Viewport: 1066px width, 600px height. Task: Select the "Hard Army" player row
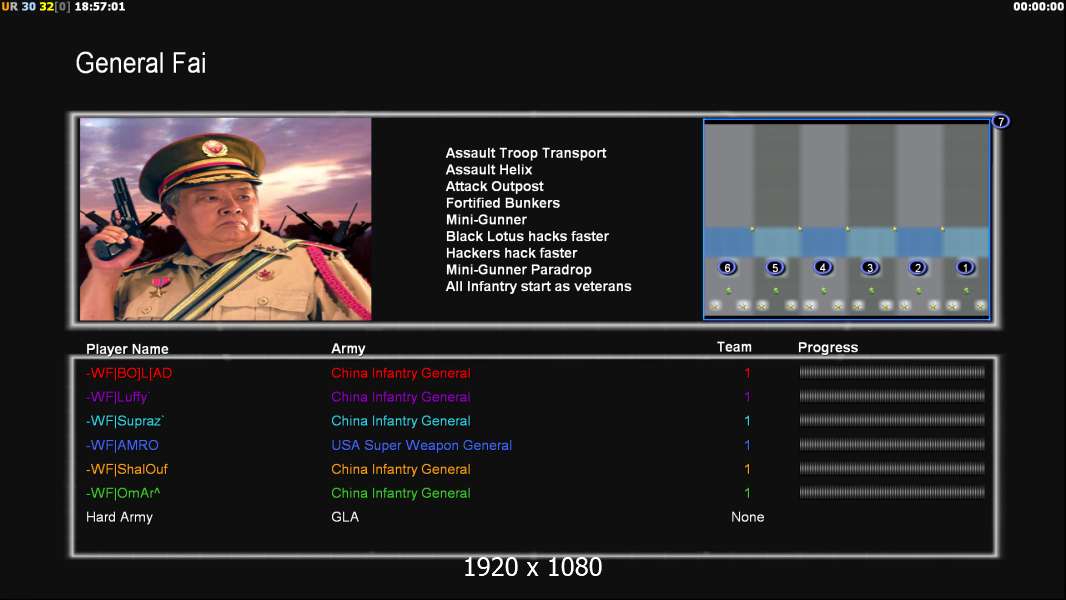tap(119, 517)
